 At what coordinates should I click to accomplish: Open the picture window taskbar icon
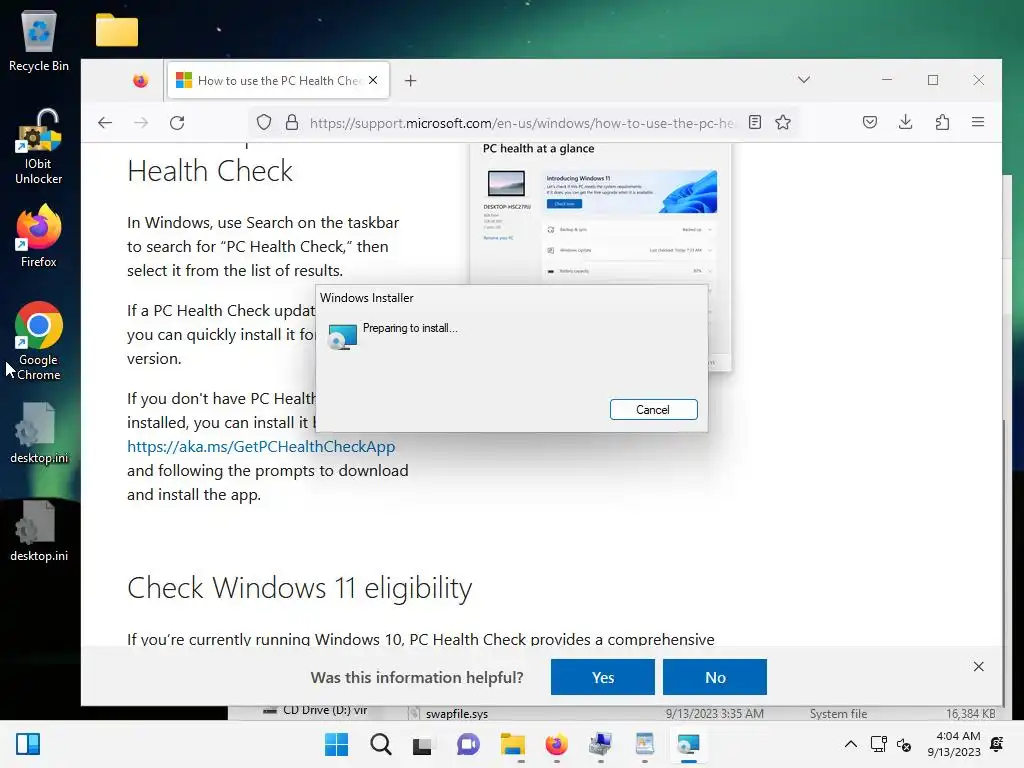tap(645, 744)
